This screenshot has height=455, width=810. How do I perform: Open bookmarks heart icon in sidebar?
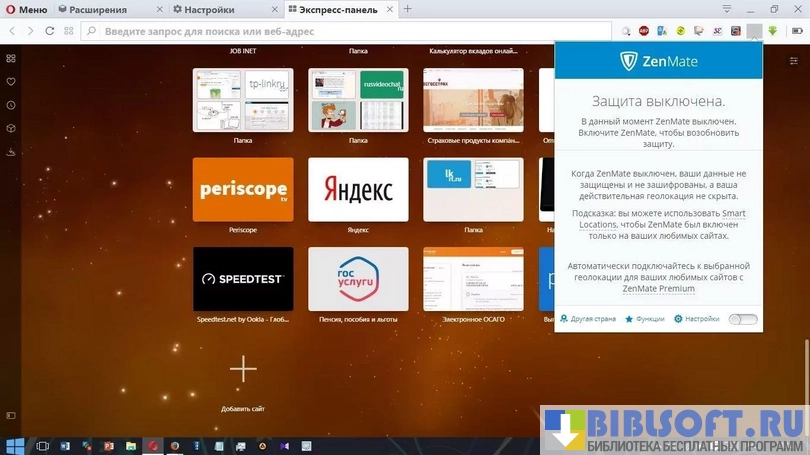[x=11, y=81]
